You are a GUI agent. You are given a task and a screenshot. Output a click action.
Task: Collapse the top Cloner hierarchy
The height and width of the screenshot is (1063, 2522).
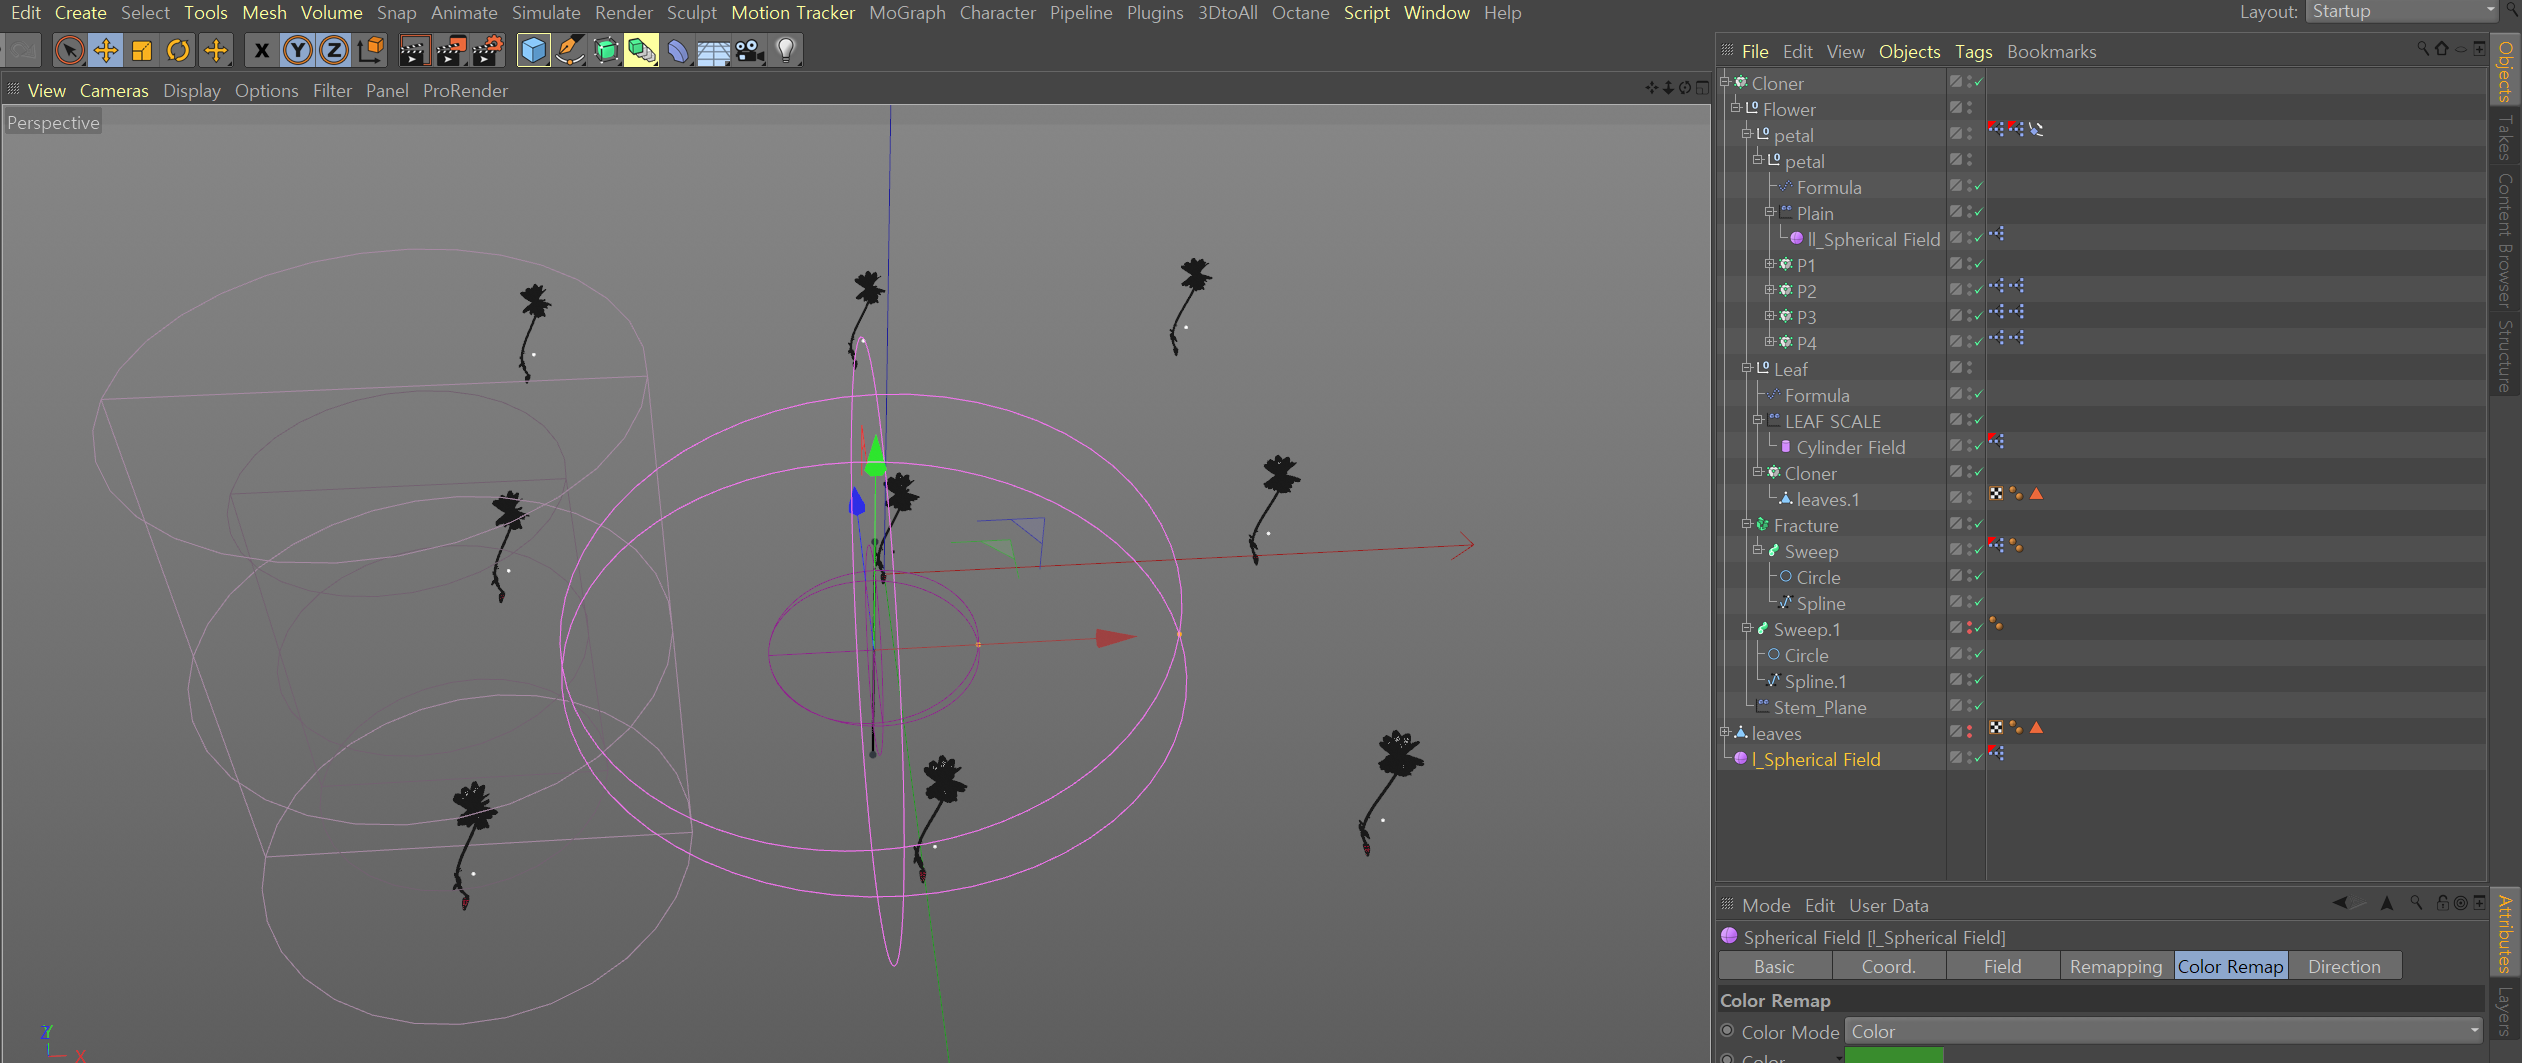coord(1725,82)
